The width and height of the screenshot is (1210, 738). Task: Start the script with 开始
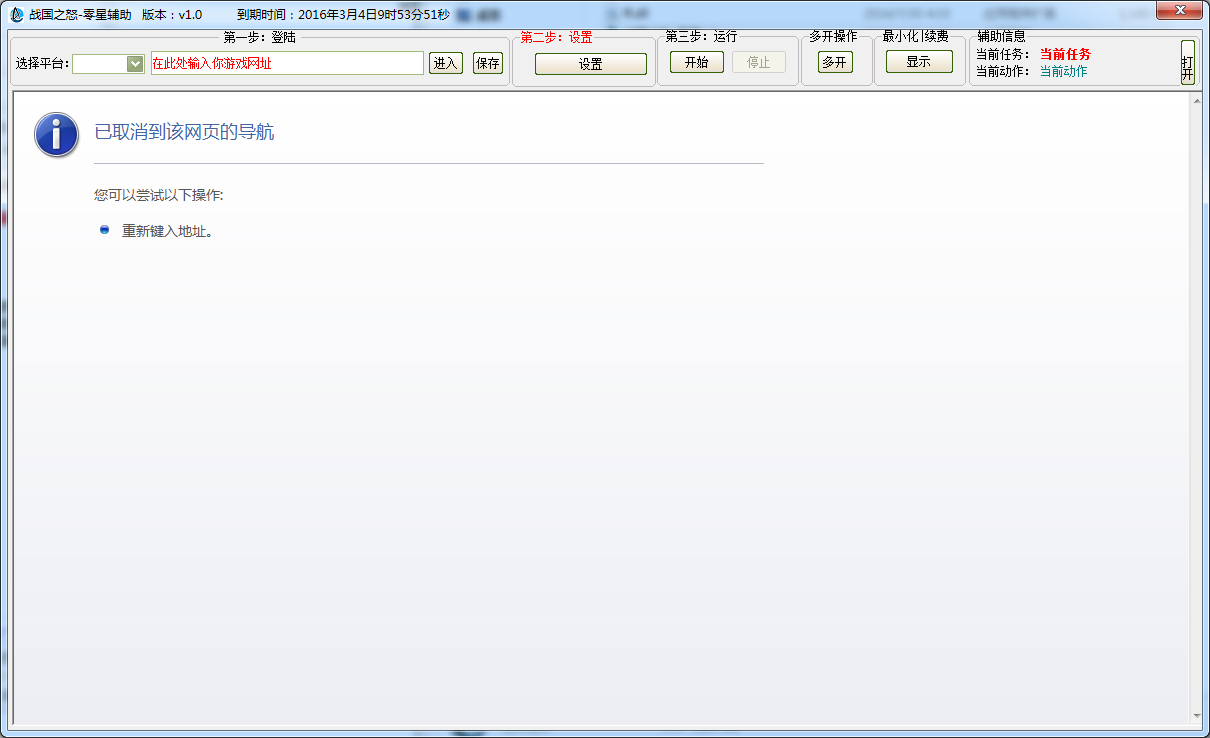[x=696, y=62]
